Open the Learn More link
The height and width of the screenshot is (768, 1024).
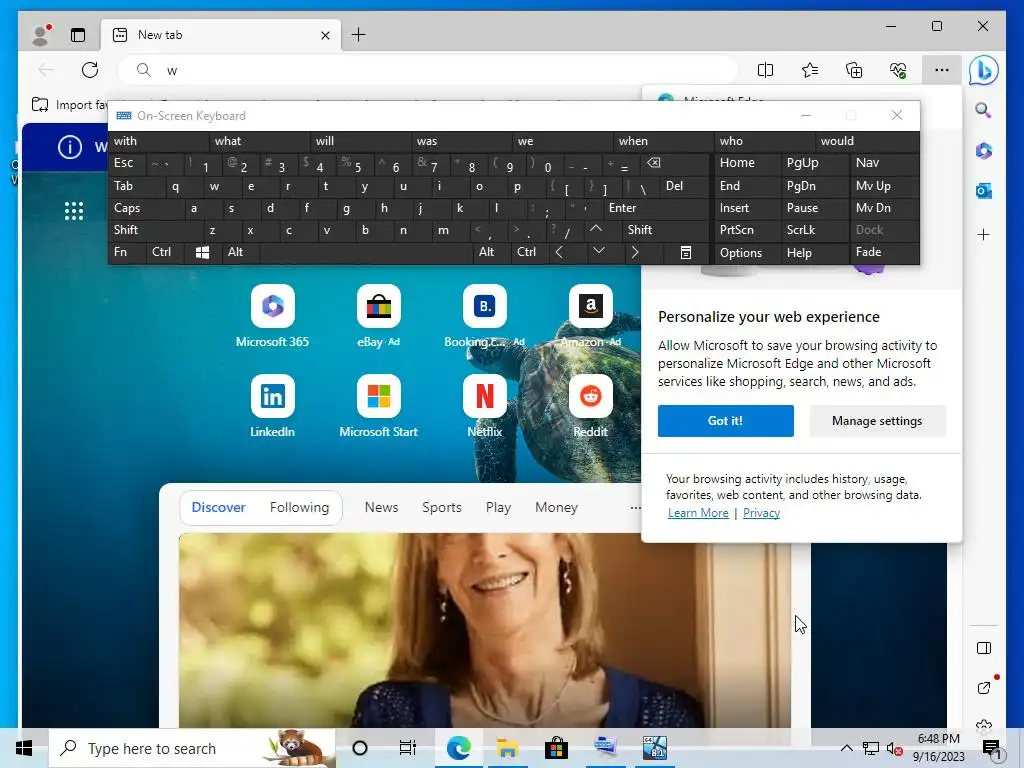pyautogui.click(x=698, y=513)
